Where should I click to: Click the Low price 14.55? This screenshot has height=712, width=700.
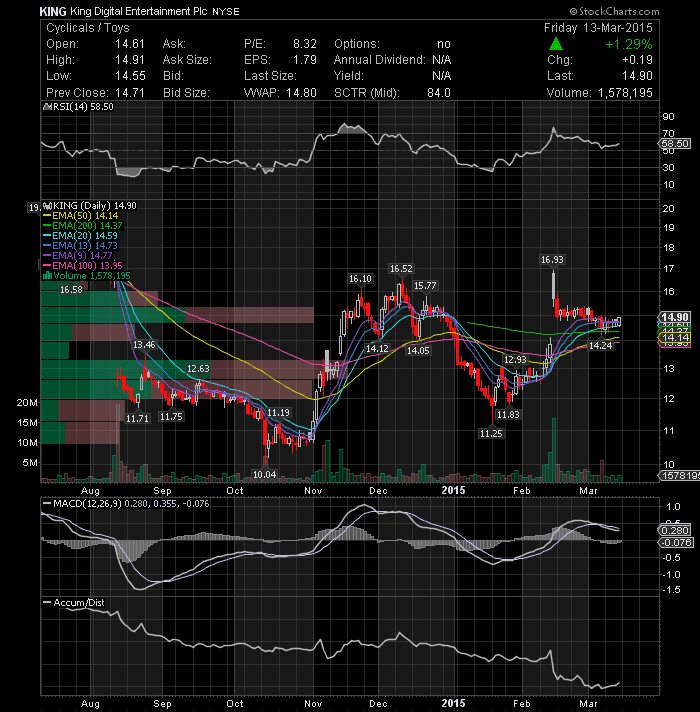click(130, 76)
